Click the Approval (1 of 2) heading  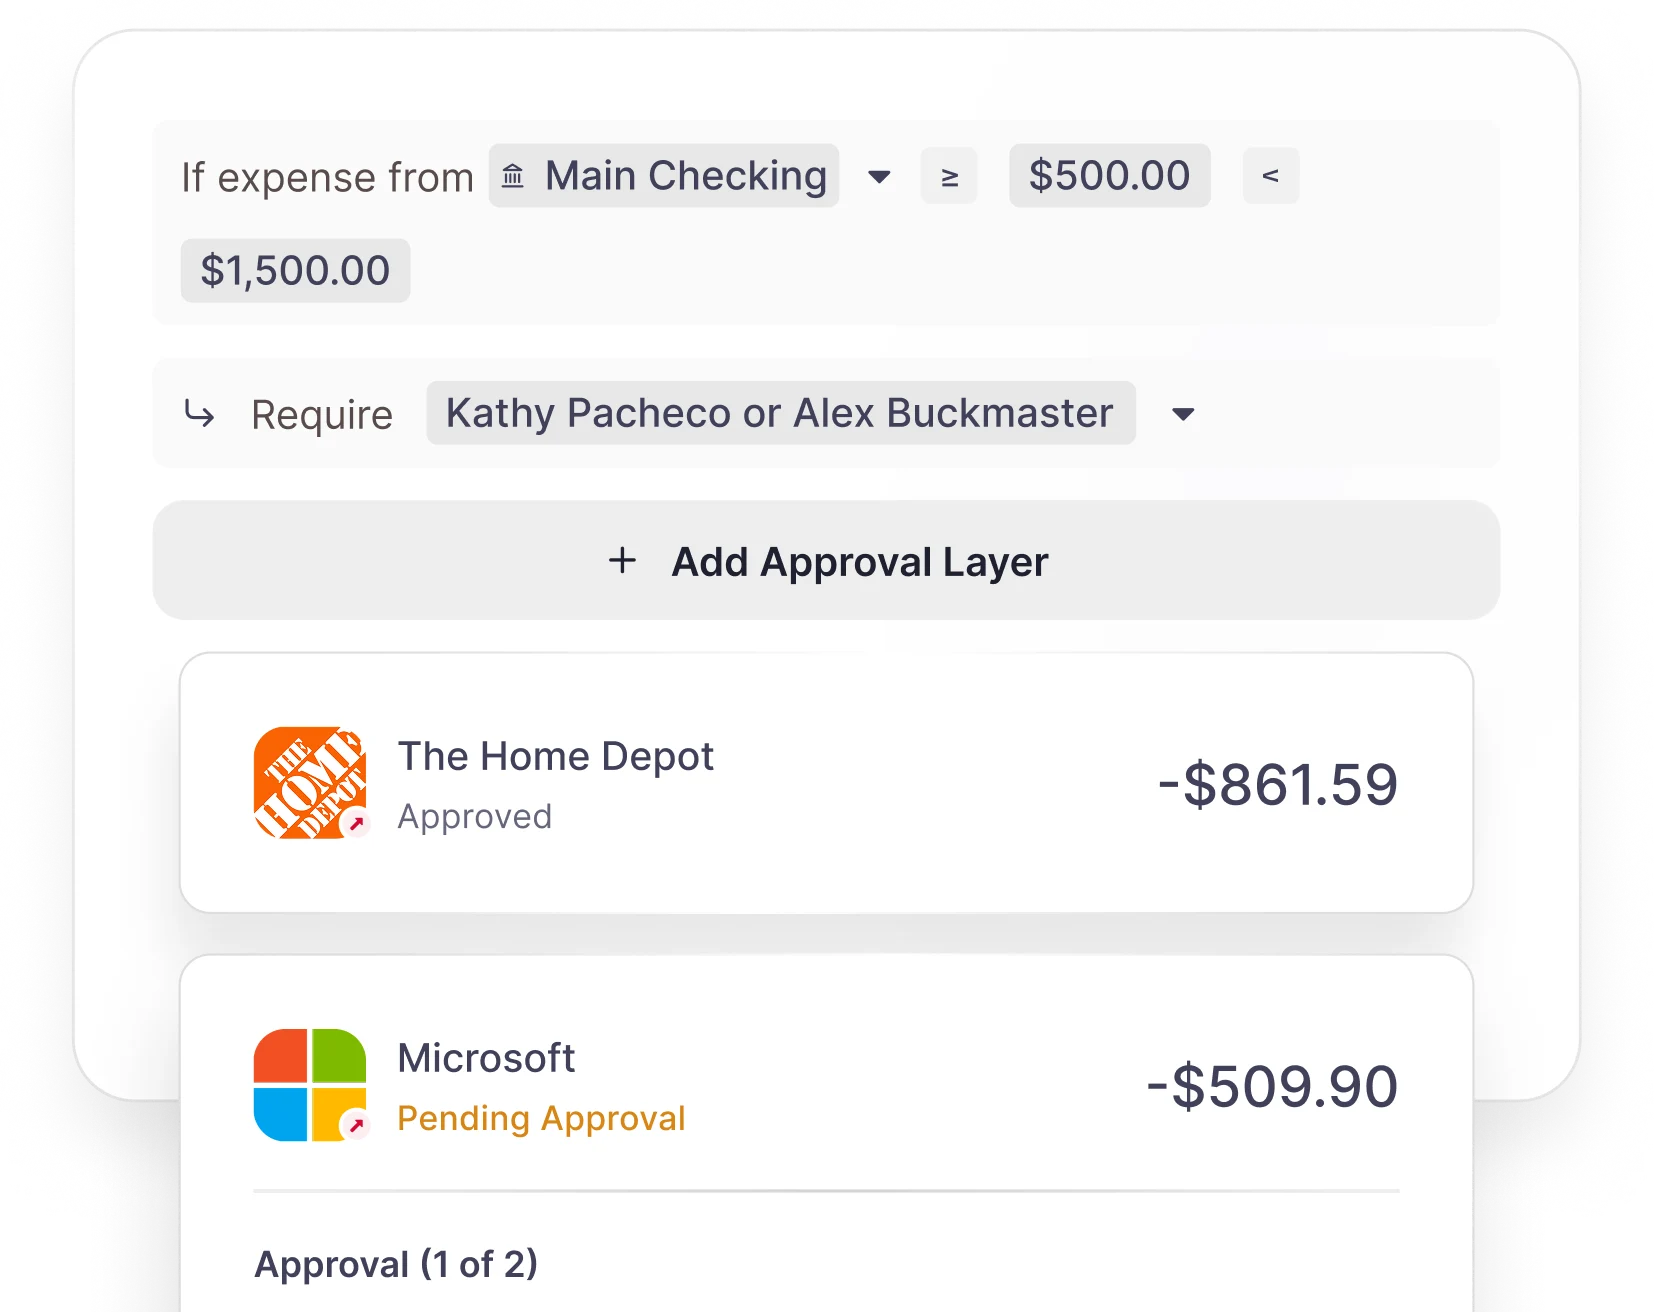pos(396,1264)
